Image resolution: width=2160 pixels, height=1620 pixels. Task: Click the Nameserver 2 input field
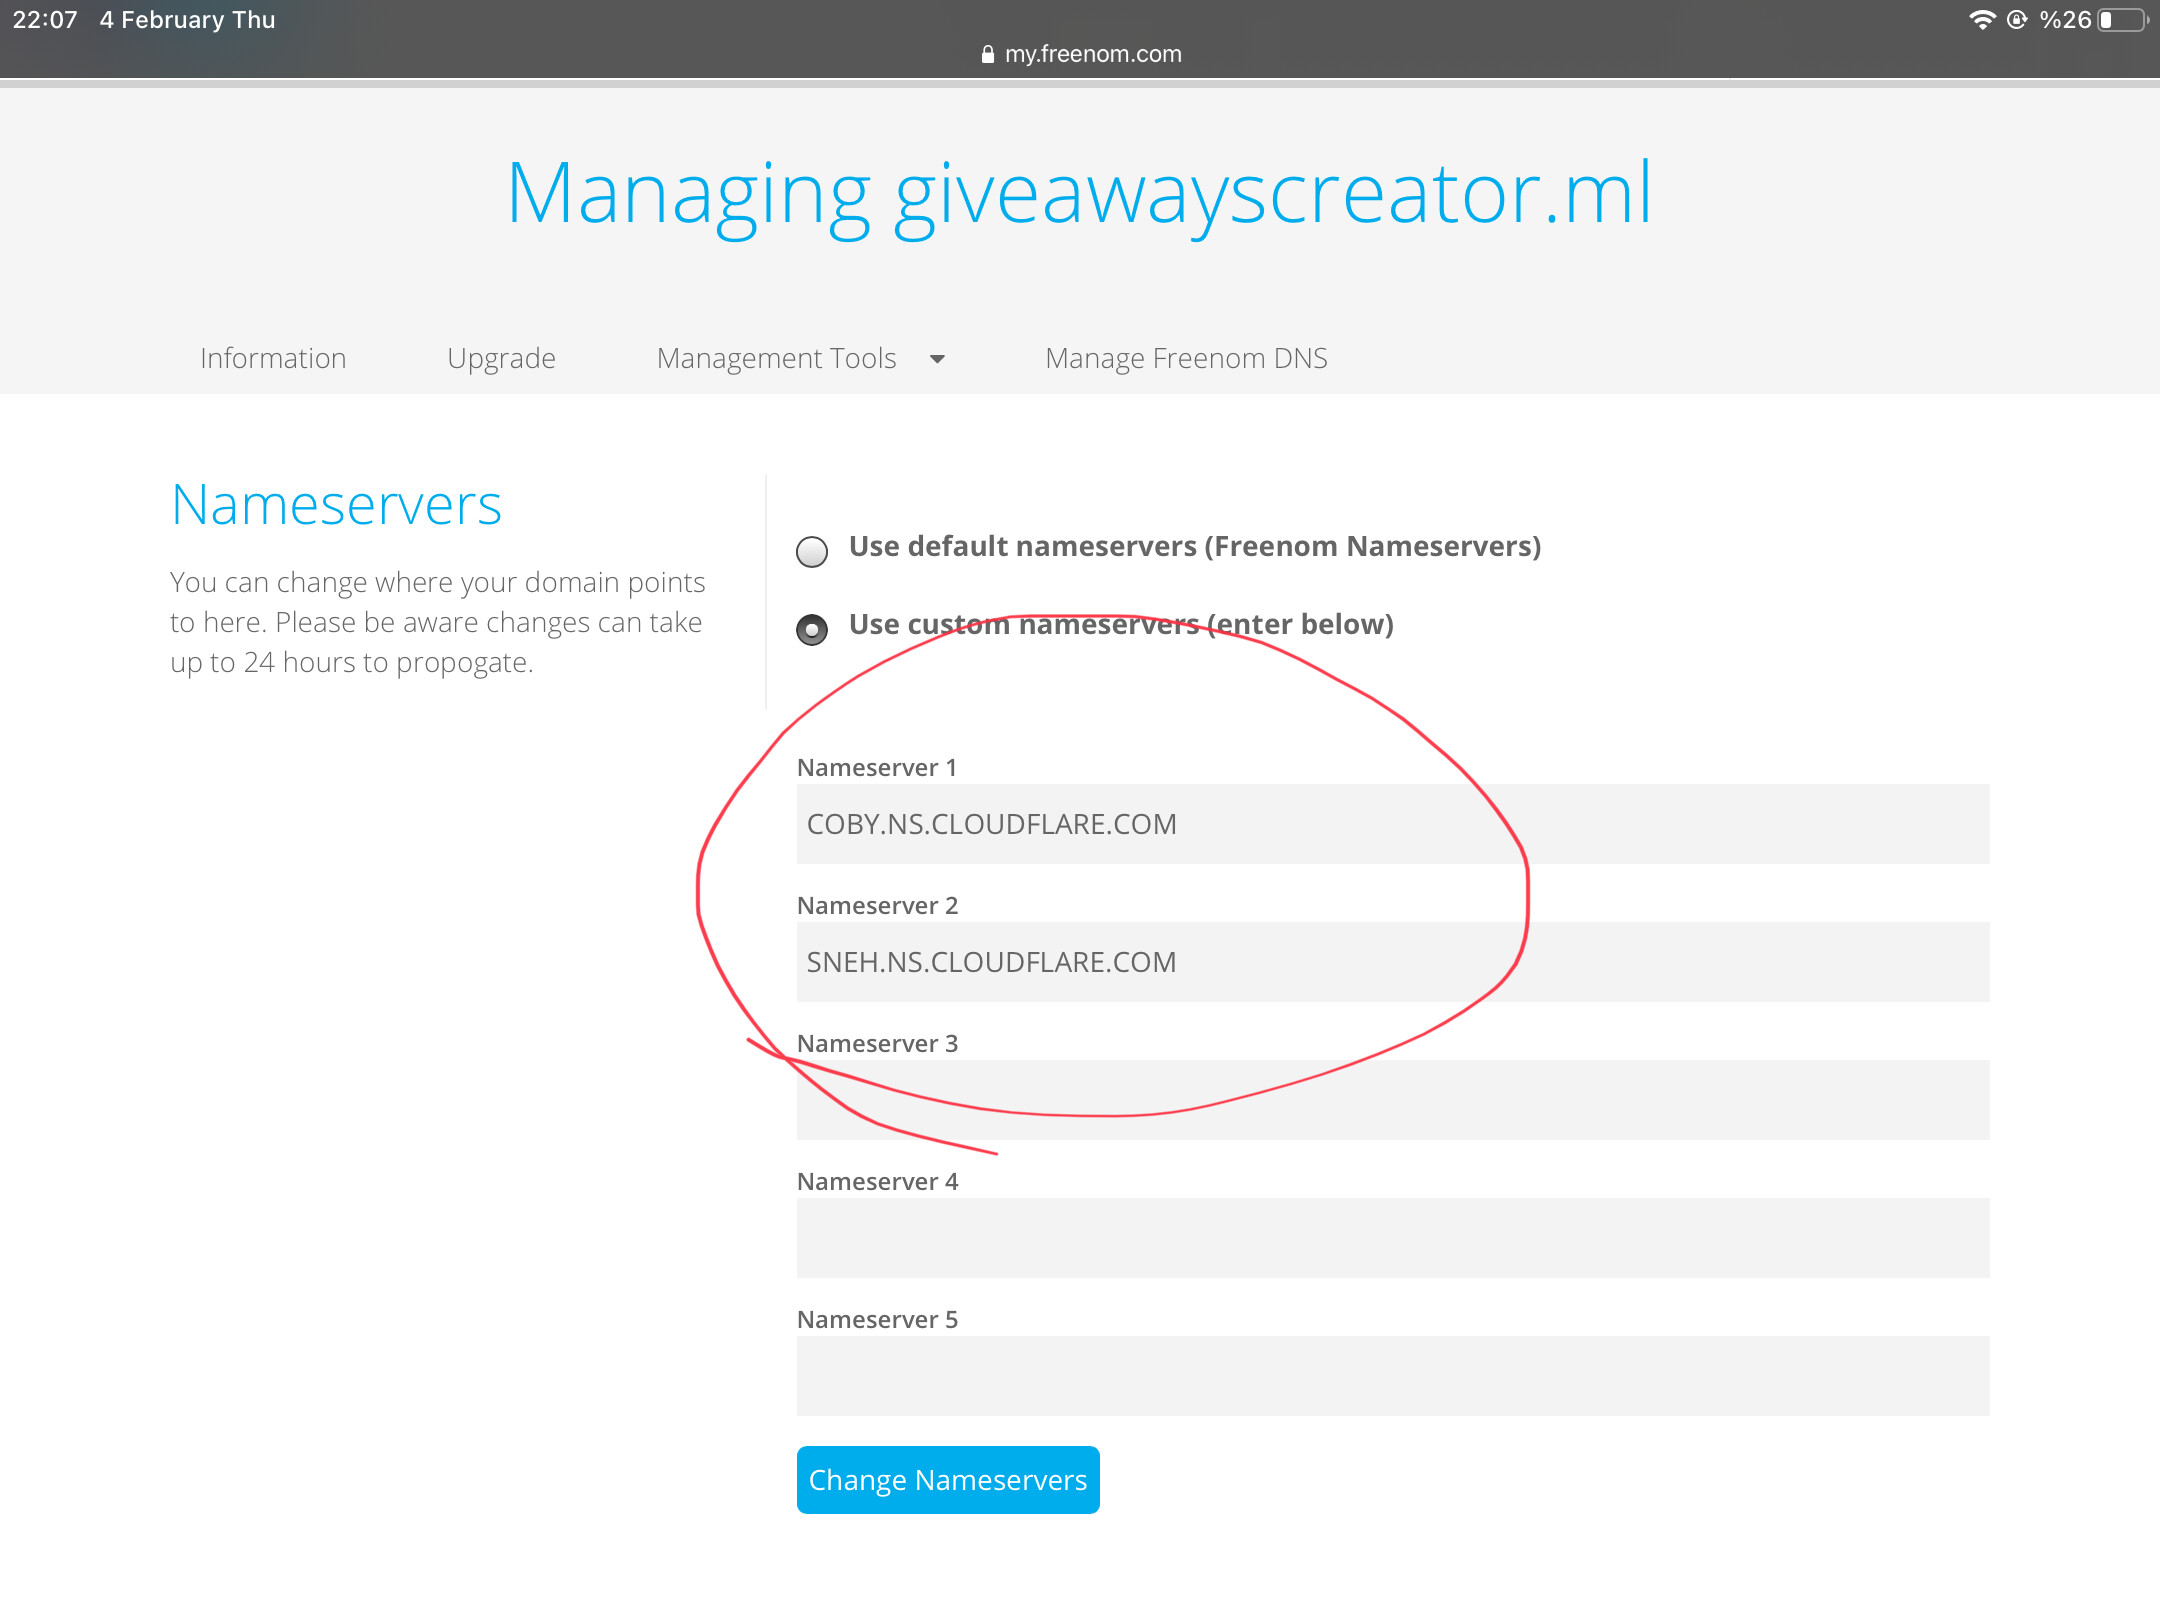click(1393, 962)
